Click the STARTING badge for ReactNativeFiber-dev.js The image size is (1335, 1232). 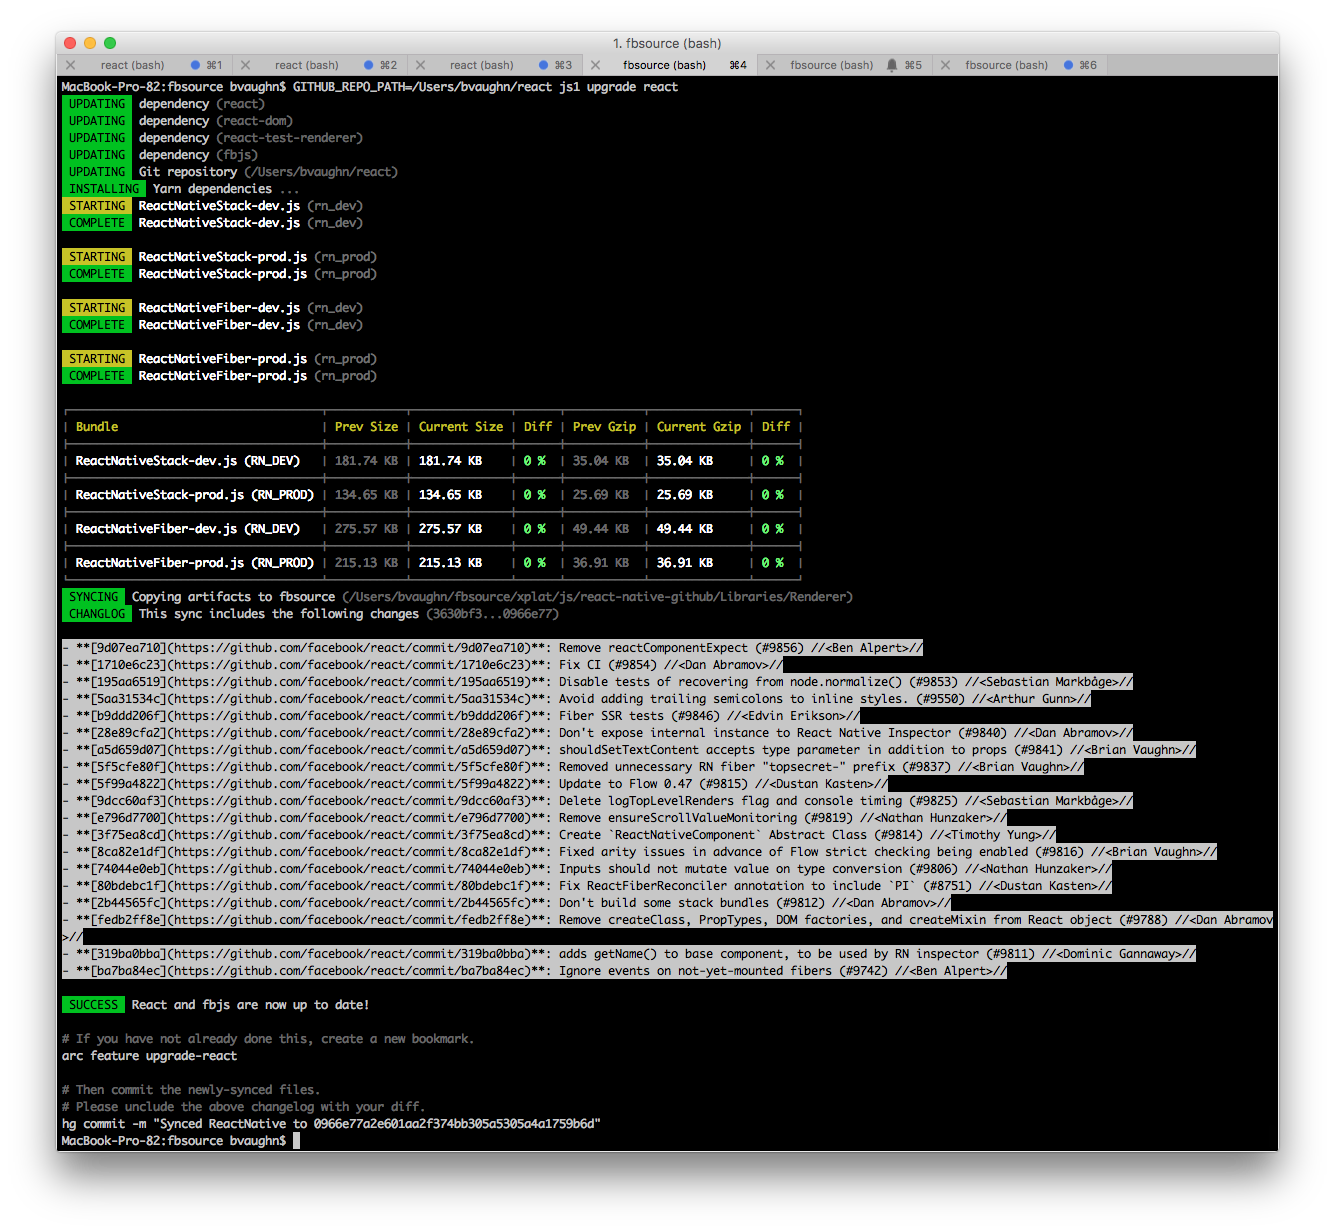click(97, 308)
